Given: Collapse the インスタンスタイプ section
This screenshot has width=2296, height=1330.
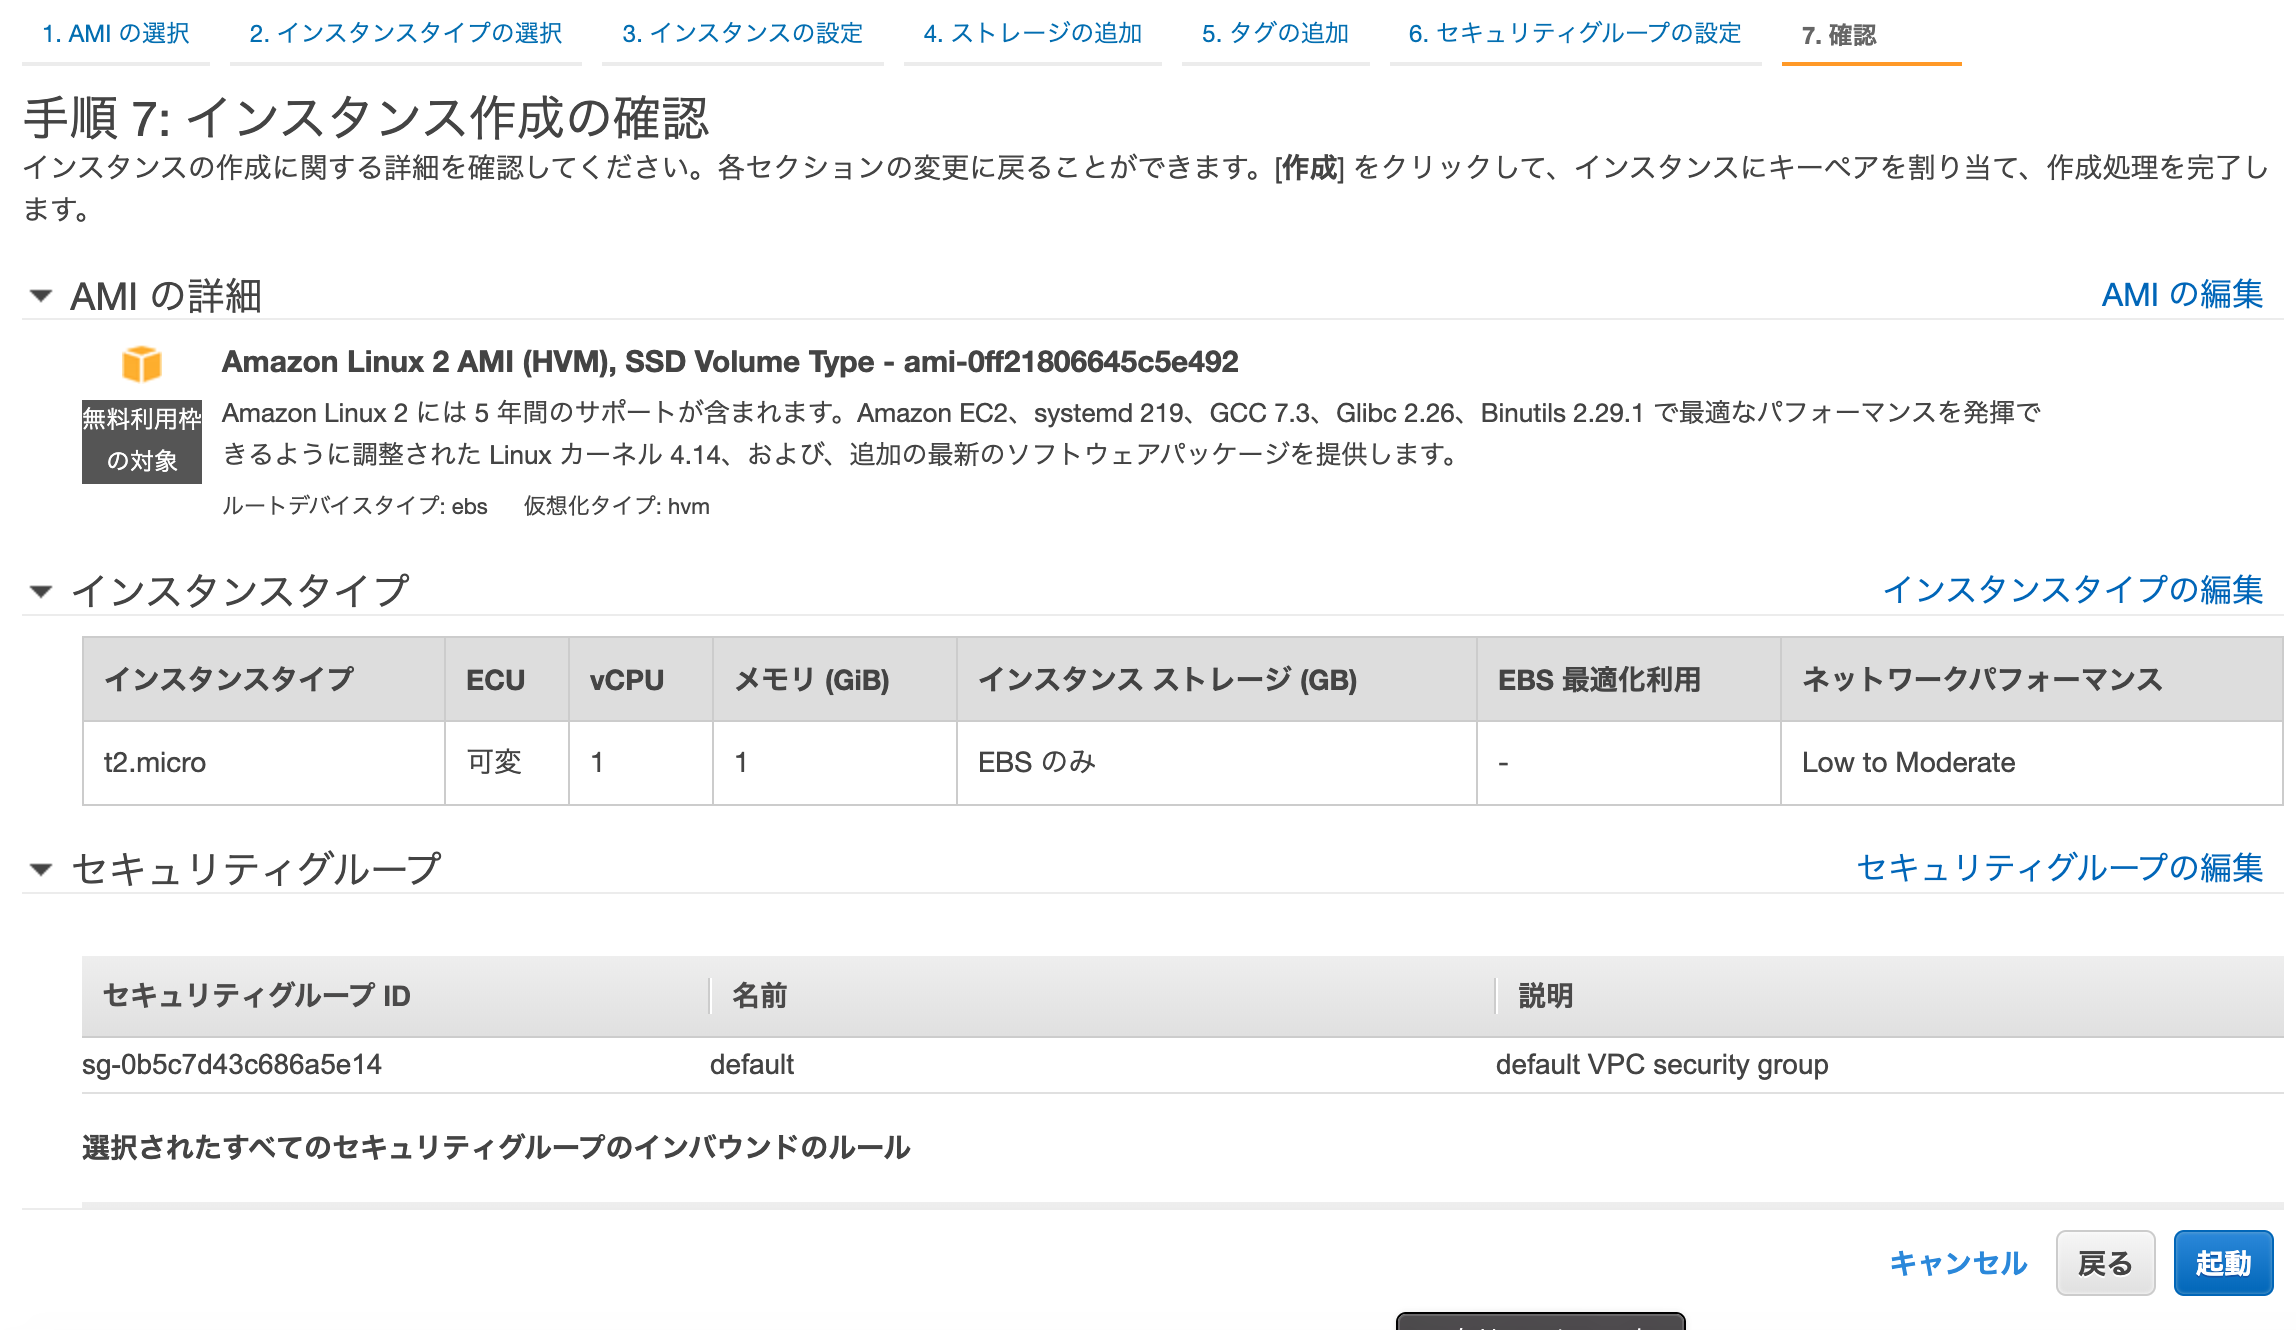Looking at the screenshot, I should coord(40,591).
